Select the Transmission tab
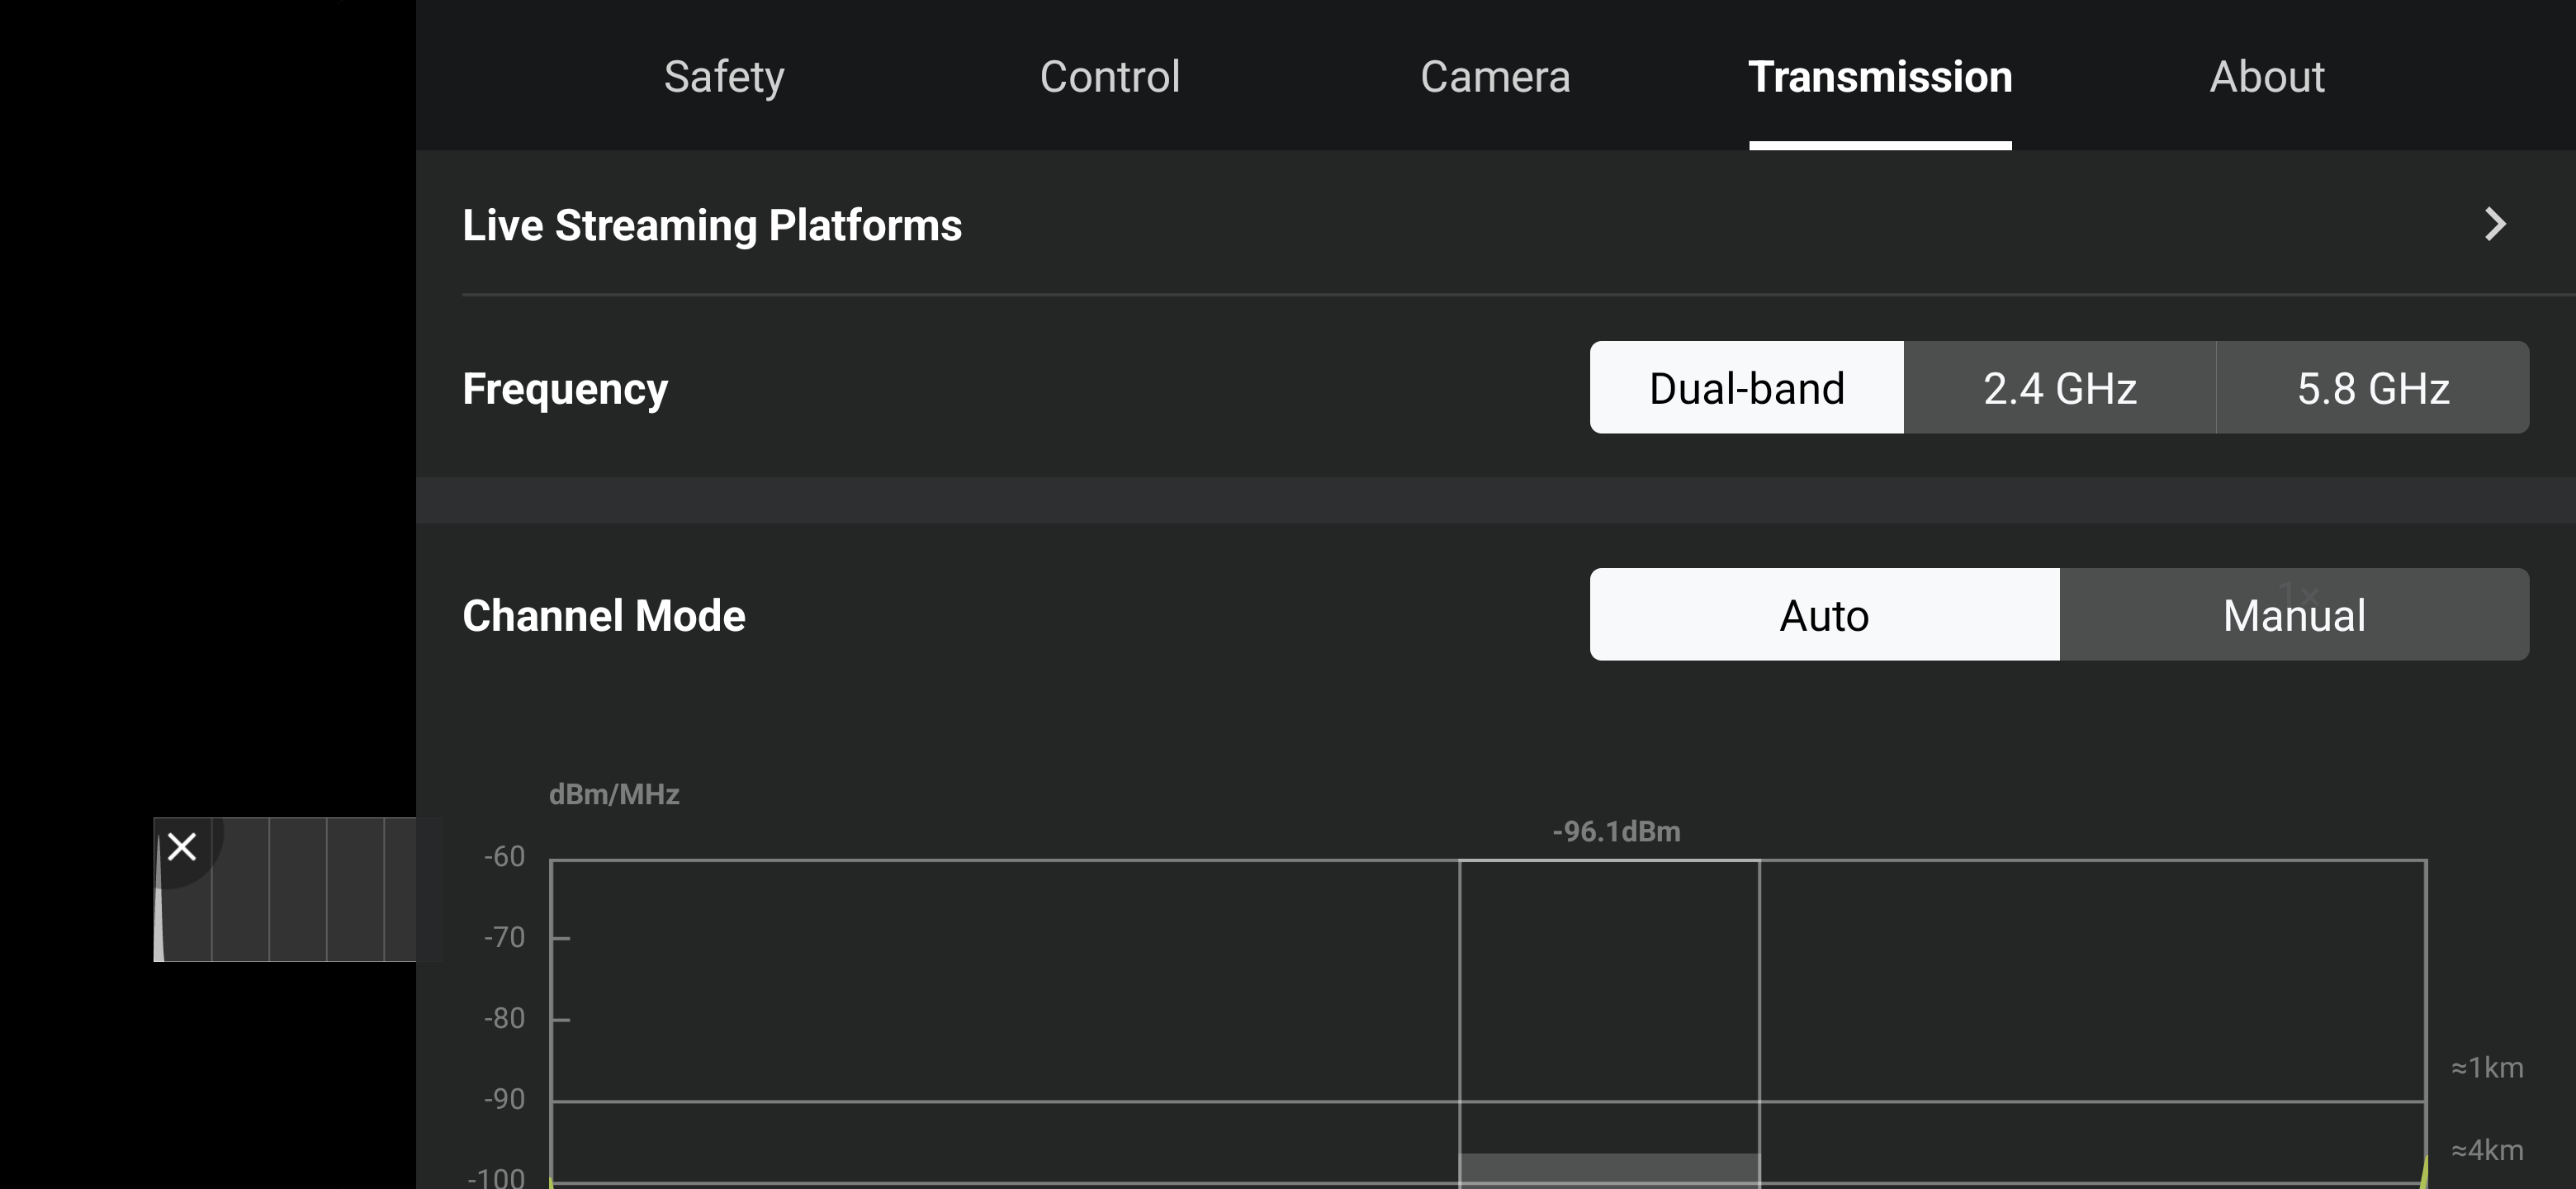 [x=1880, y=77]
